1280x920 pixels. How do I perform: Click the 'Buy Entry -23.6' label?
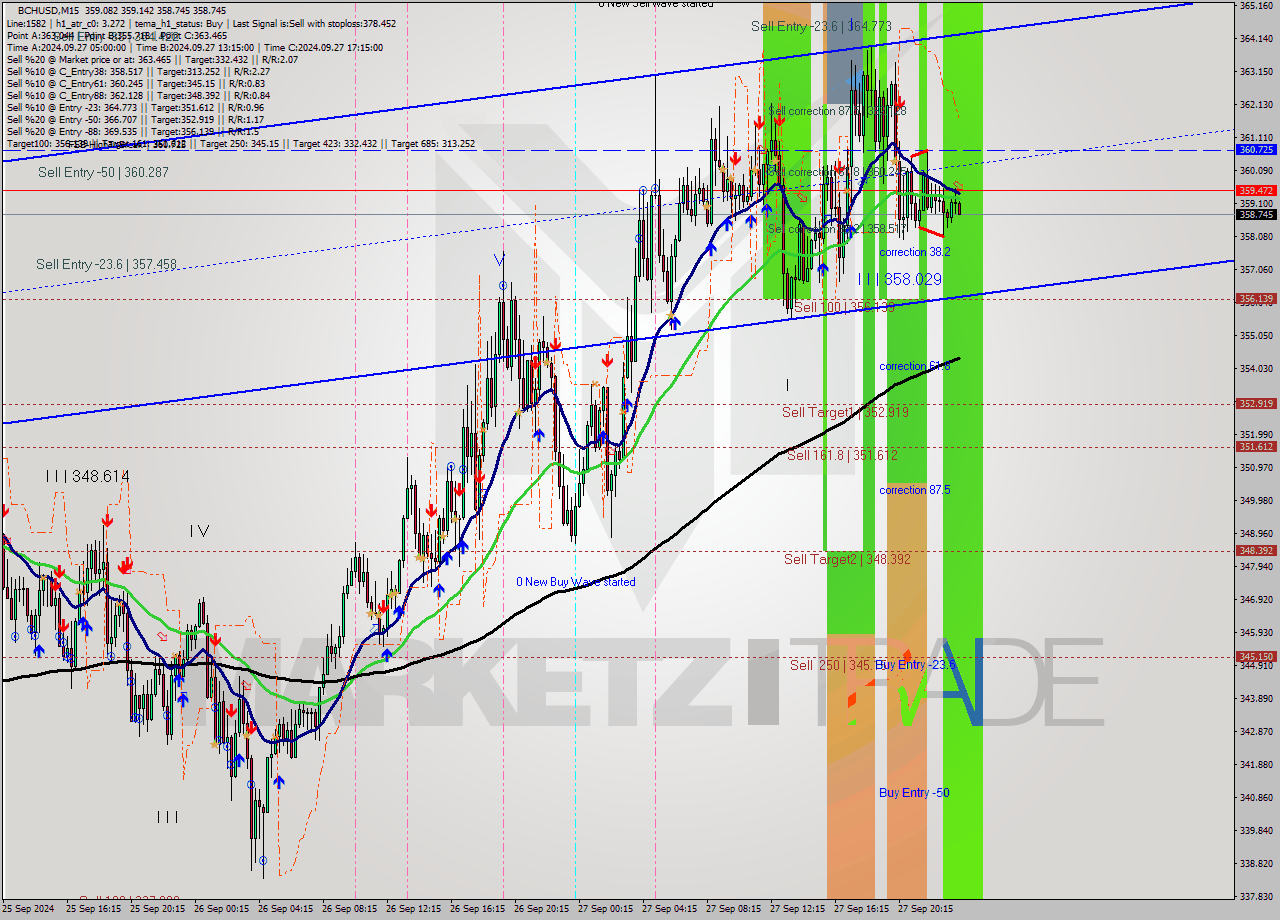pos(915,665)
